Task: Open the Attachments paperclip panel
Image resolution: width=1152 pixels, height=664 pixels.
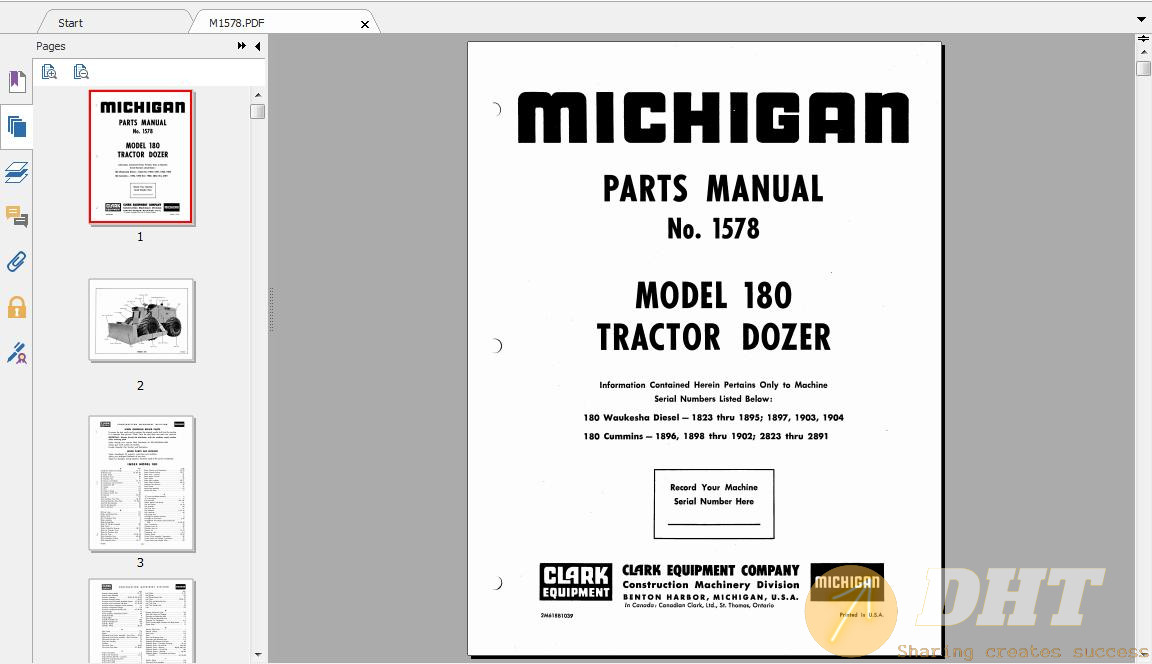Action: coord(17,262)
